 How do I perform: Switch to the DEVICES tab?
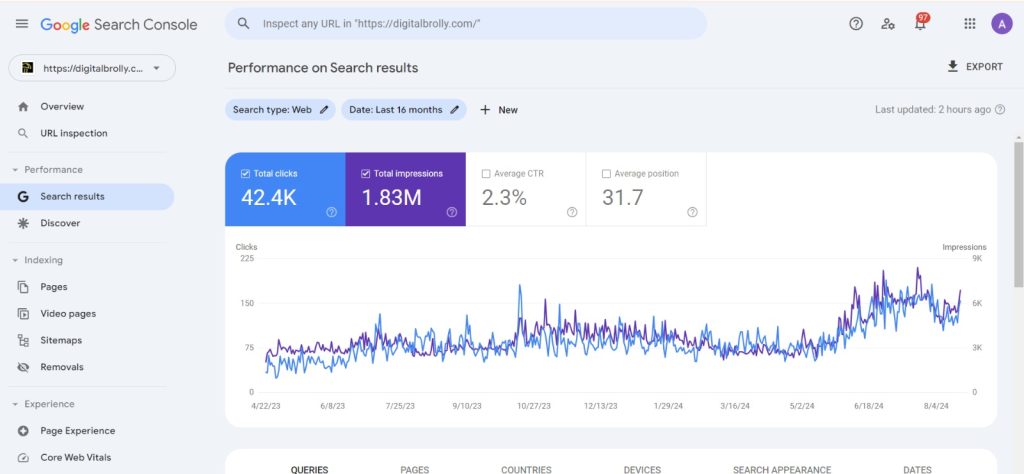(642, 469)
